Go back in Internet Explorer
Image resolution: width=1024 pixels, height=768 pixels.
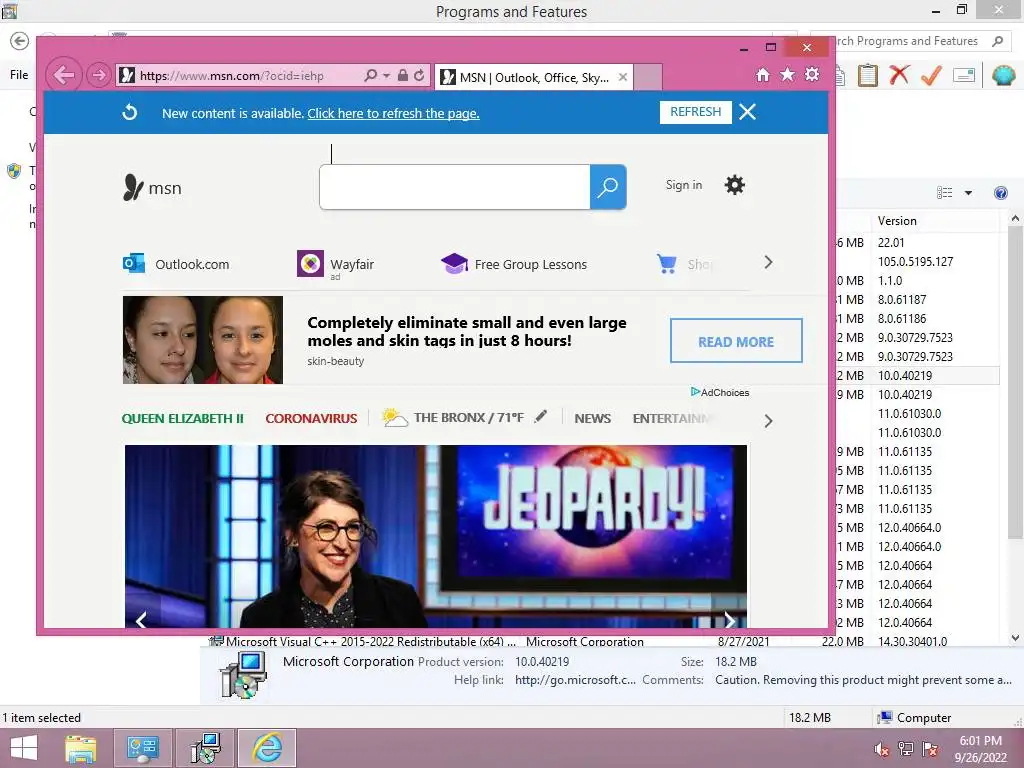coord(64,76)
